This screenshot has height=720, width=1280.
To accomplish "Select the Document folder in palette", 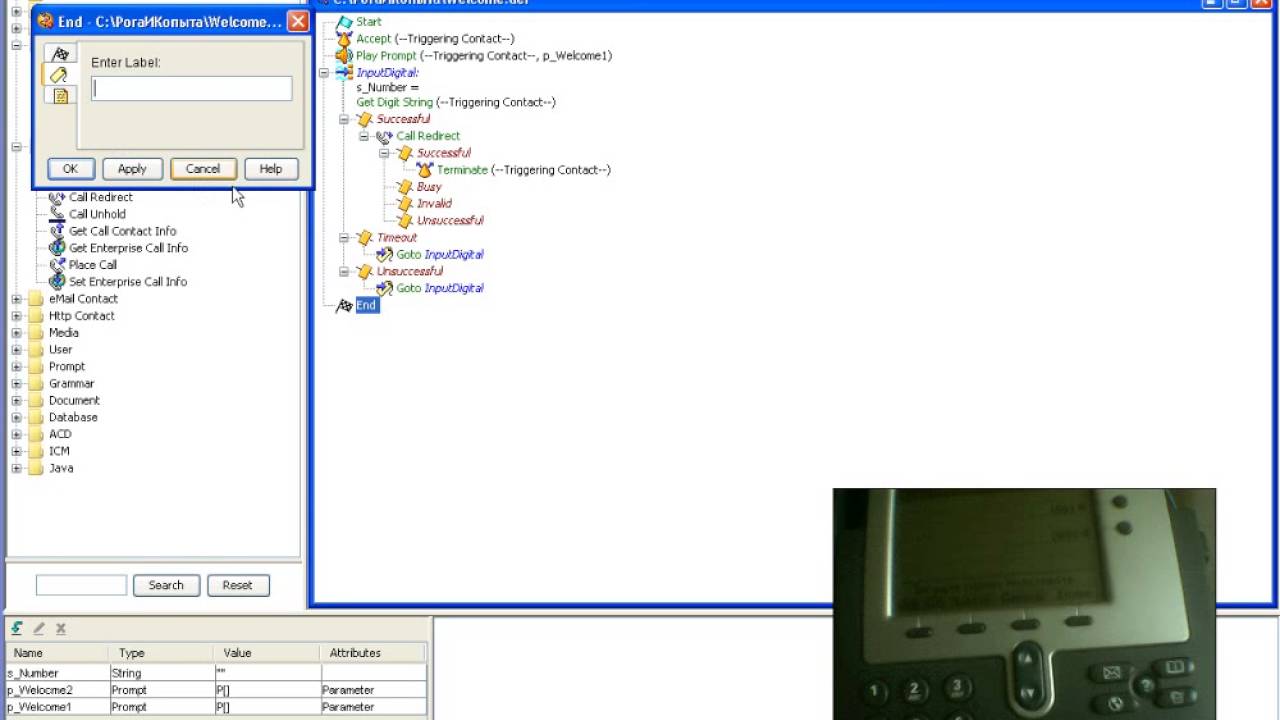I will [x=74, y=401].
